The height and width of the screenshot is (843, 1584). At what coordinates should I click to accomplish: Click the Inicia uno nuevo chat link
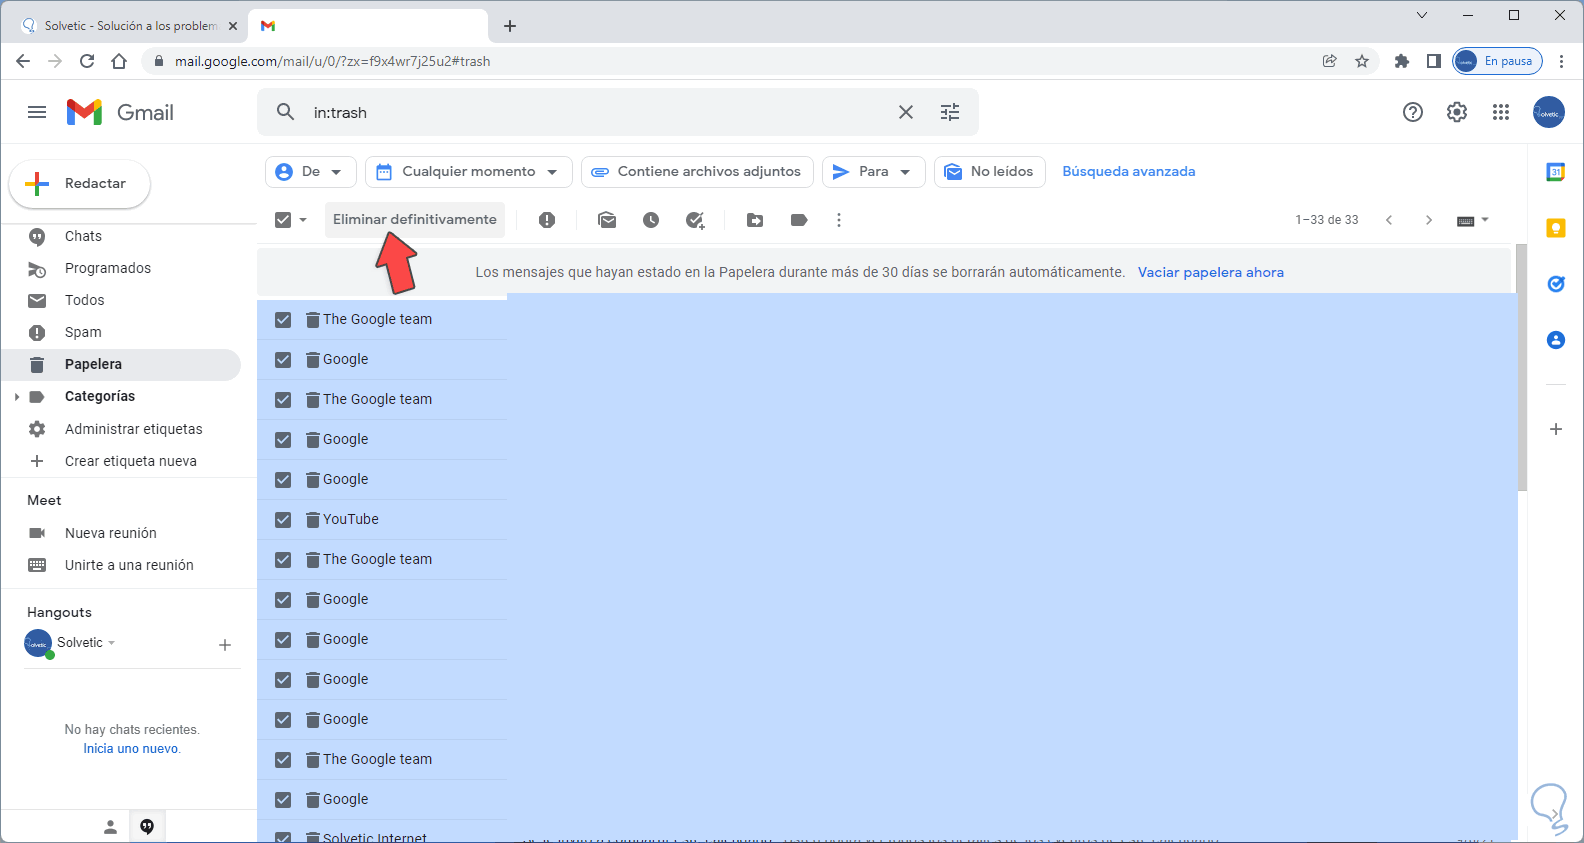pyautogui.click(x=132, y=749)
